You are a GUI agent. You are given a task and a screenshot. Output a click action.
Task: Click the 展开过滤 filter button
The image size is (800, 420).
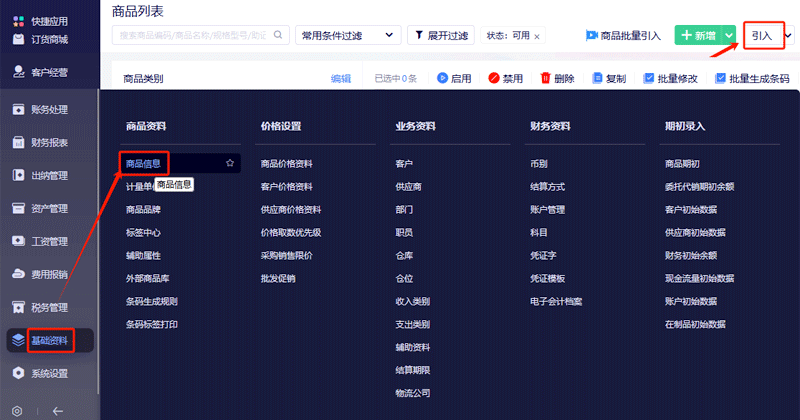click(441, 35)
